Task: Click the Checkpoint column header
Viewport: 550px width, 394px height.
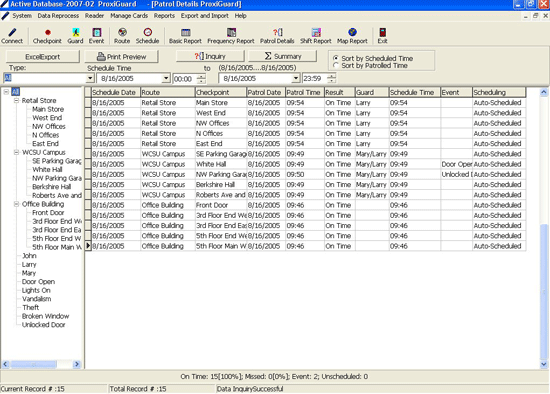Action: point(221,92)
